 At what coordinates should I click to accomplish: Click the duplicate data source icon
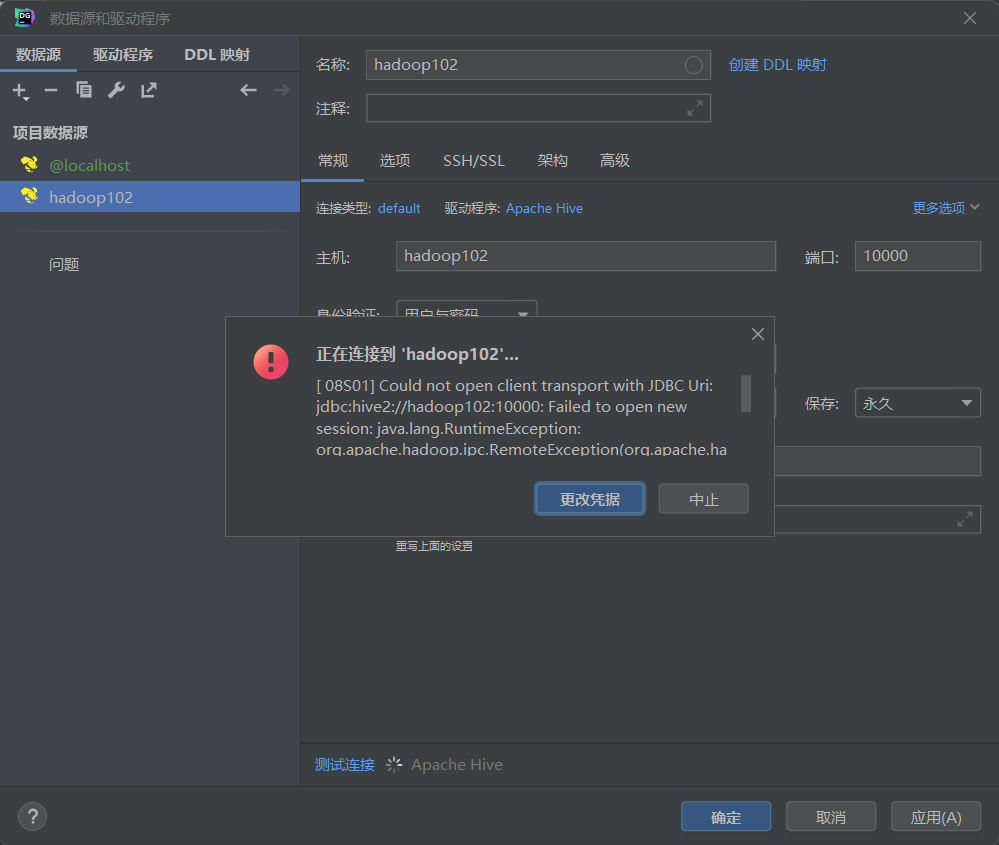coord(83,90)
